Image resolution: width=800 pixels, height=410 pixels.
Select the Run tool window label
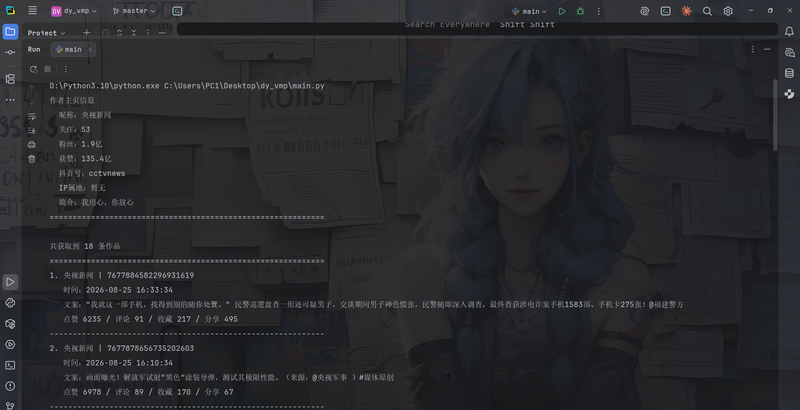point(34,49)
